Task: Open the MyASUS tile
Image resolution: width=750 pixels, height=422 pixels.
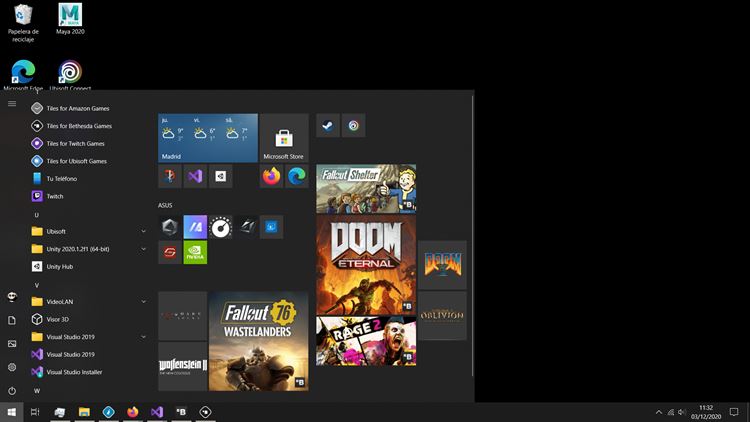Action: tap(195, 227)
